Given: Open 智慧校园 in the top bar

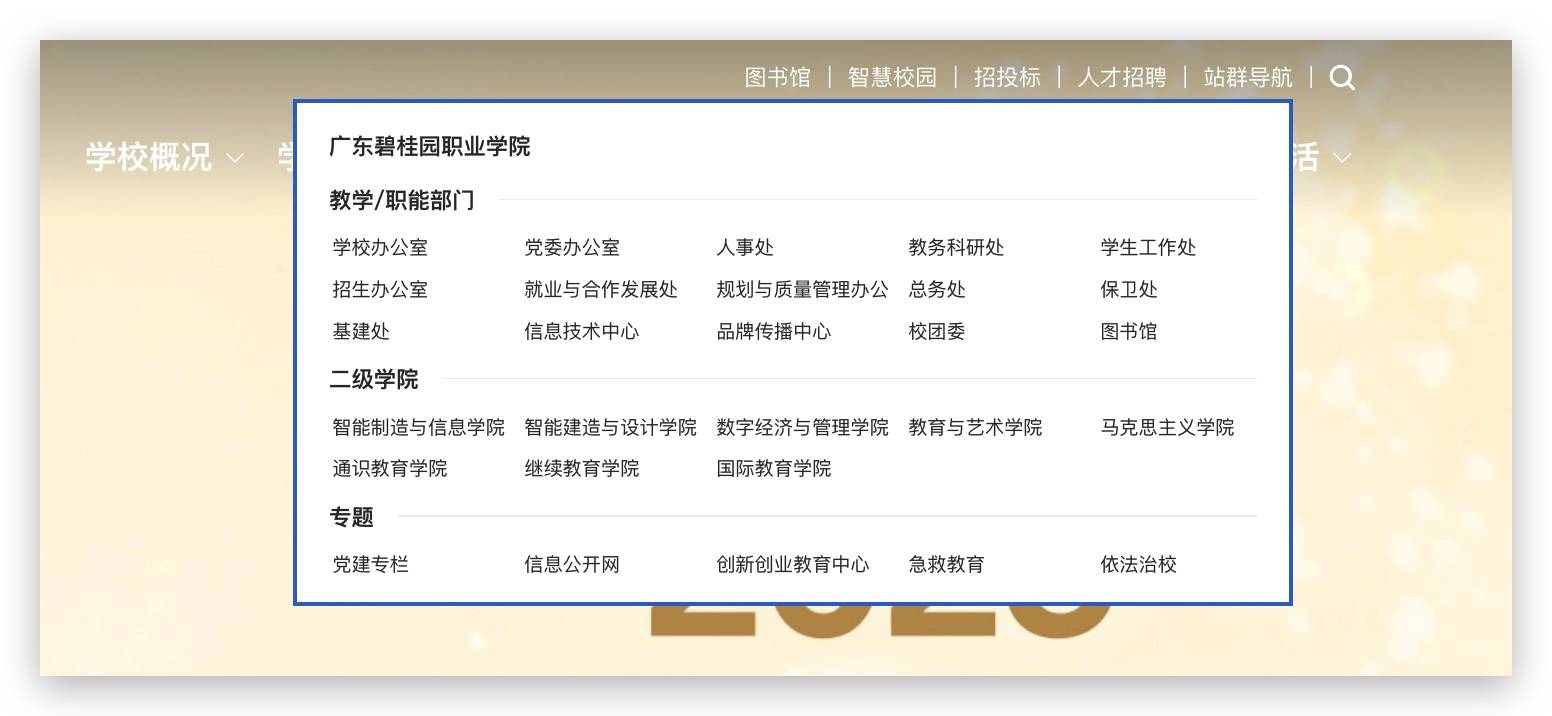Looking at the screenshot, I should click(892, 78).
